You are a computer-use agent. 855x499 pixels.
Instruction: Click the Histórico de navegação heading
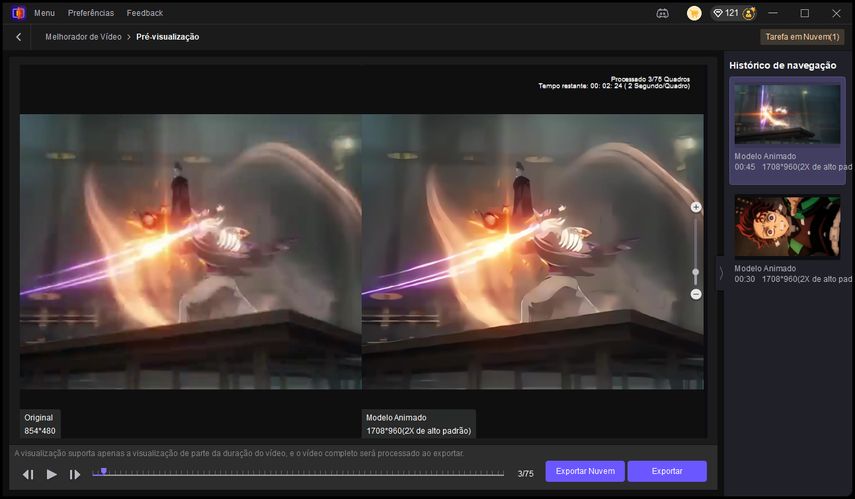click(x=782, y=65)
